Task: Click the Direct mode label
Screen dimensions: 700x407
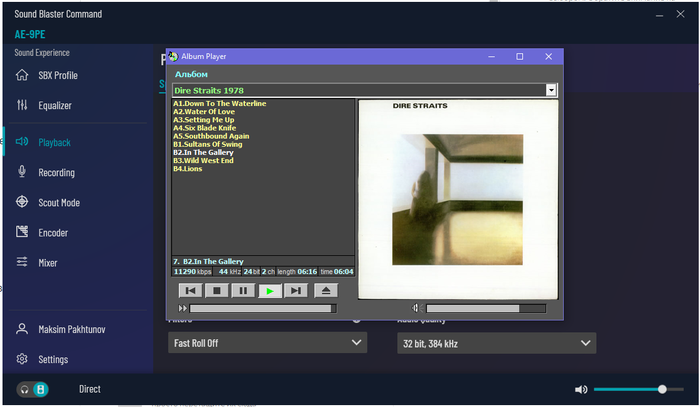Action: click(90, 389)
